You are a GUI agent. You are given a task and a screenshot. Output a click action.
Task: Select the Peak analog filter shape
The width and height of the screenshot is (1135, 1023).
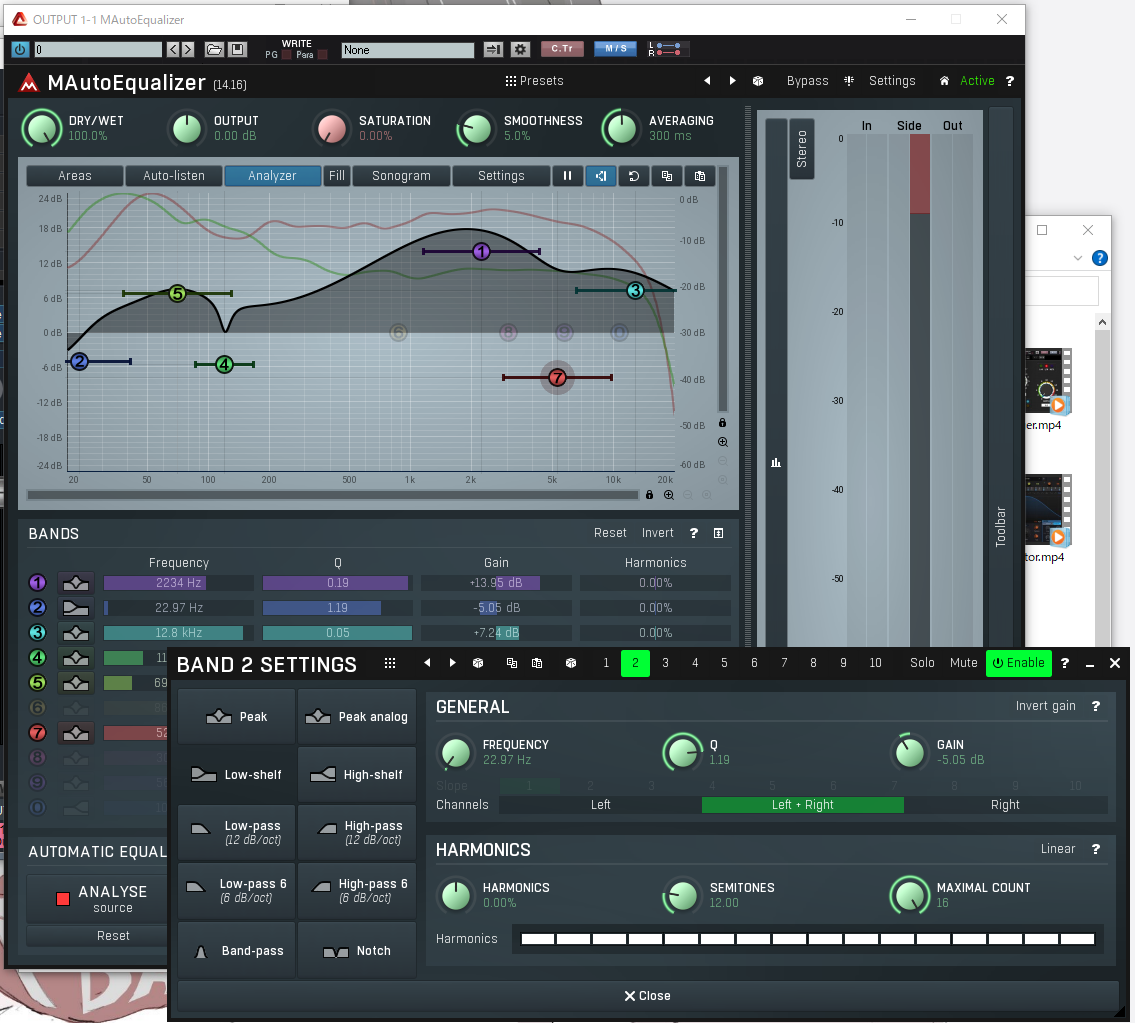(x=357, y=716)
